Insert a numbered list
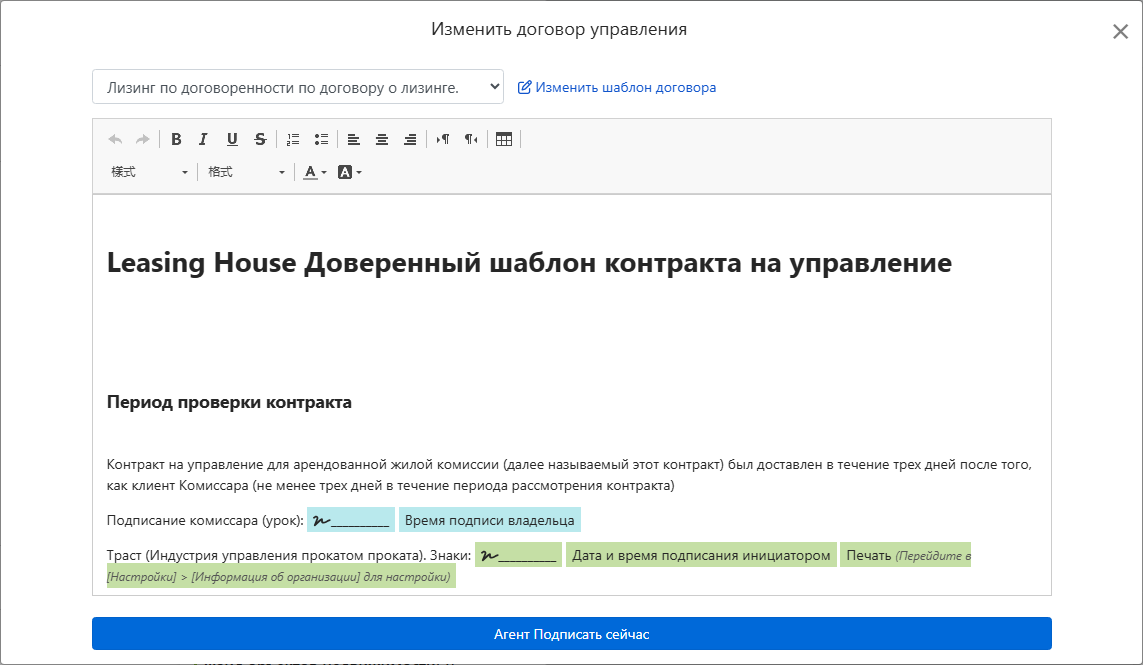 (x=293, y=139)
